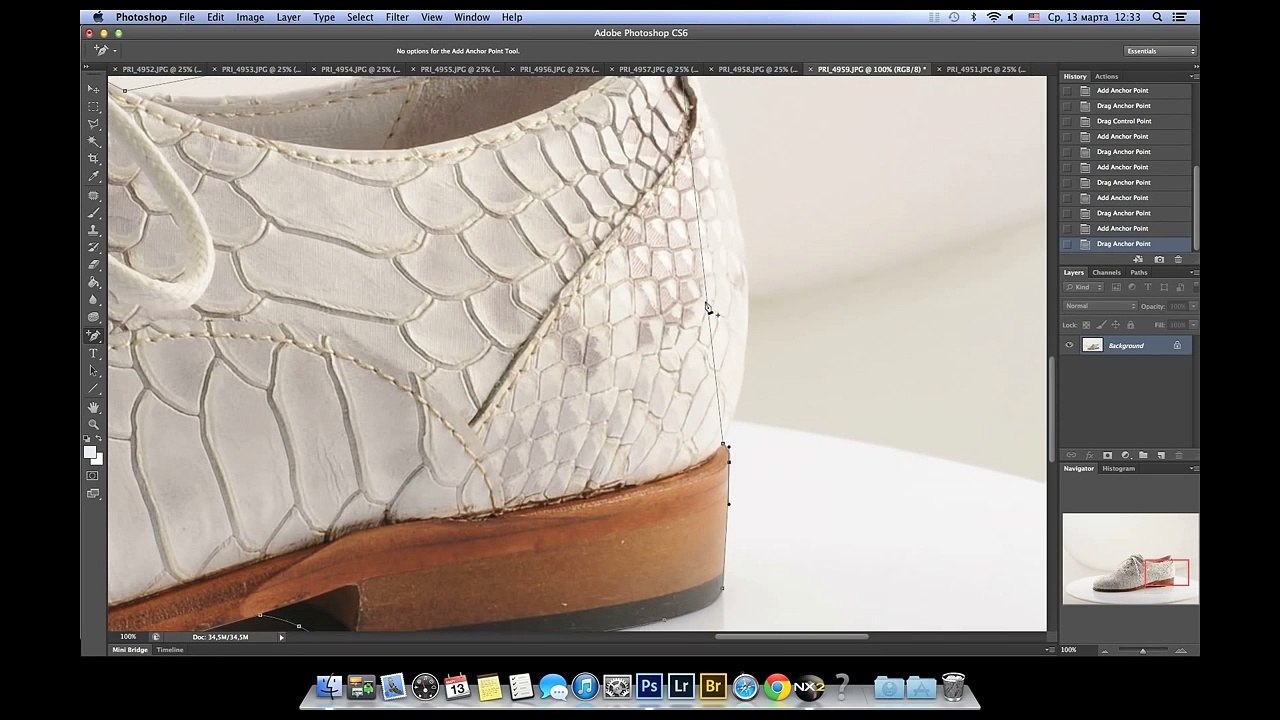Change the screen mode
This screenshot has width=1280, height=720.
94,493
